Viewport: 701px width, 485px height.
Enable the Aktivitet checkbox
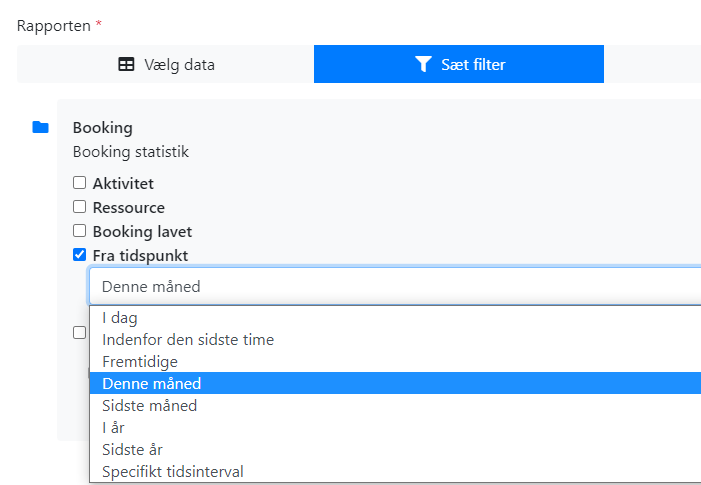pyautogui.click(x=80, y=183)
